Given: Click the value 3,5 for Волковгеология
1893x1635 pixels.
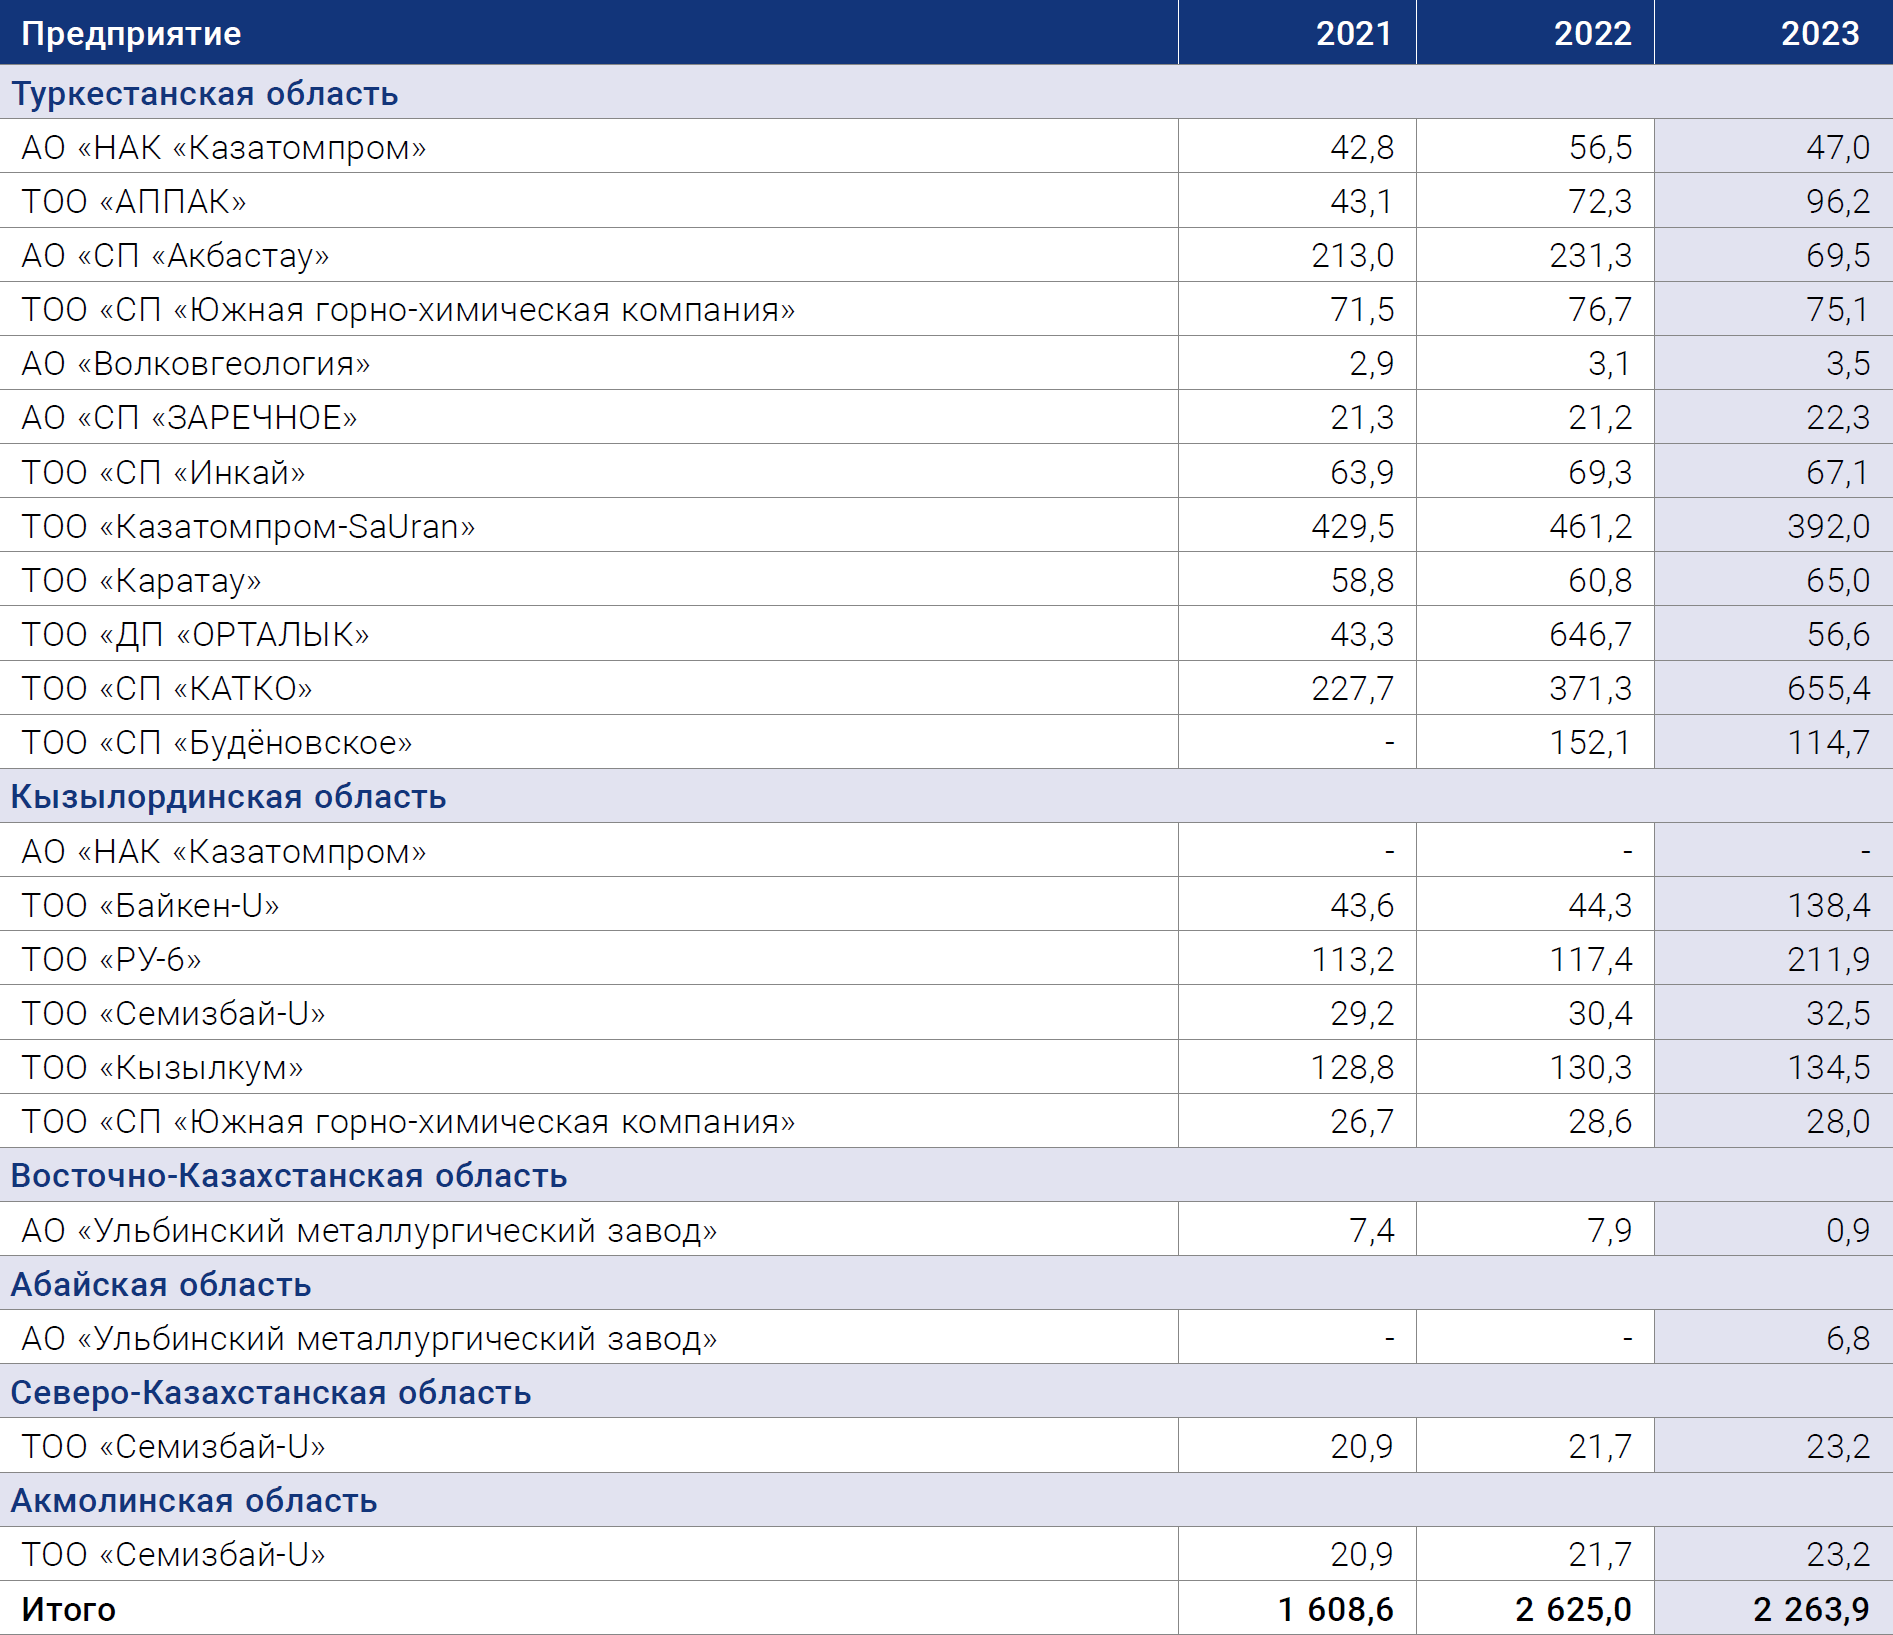Looking at the screenshot, I should pyautogui.click(x=1848, y=363).
